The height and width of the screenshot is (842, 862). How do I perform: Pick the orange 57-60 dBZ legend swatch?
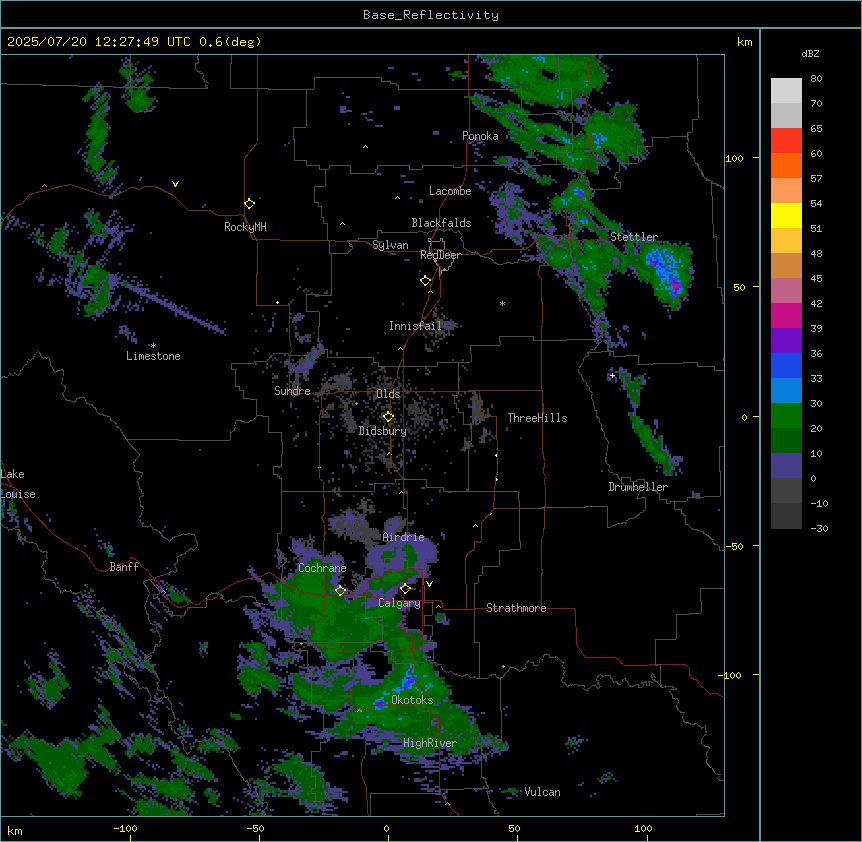pyautogui.click(x=786, y=165)
